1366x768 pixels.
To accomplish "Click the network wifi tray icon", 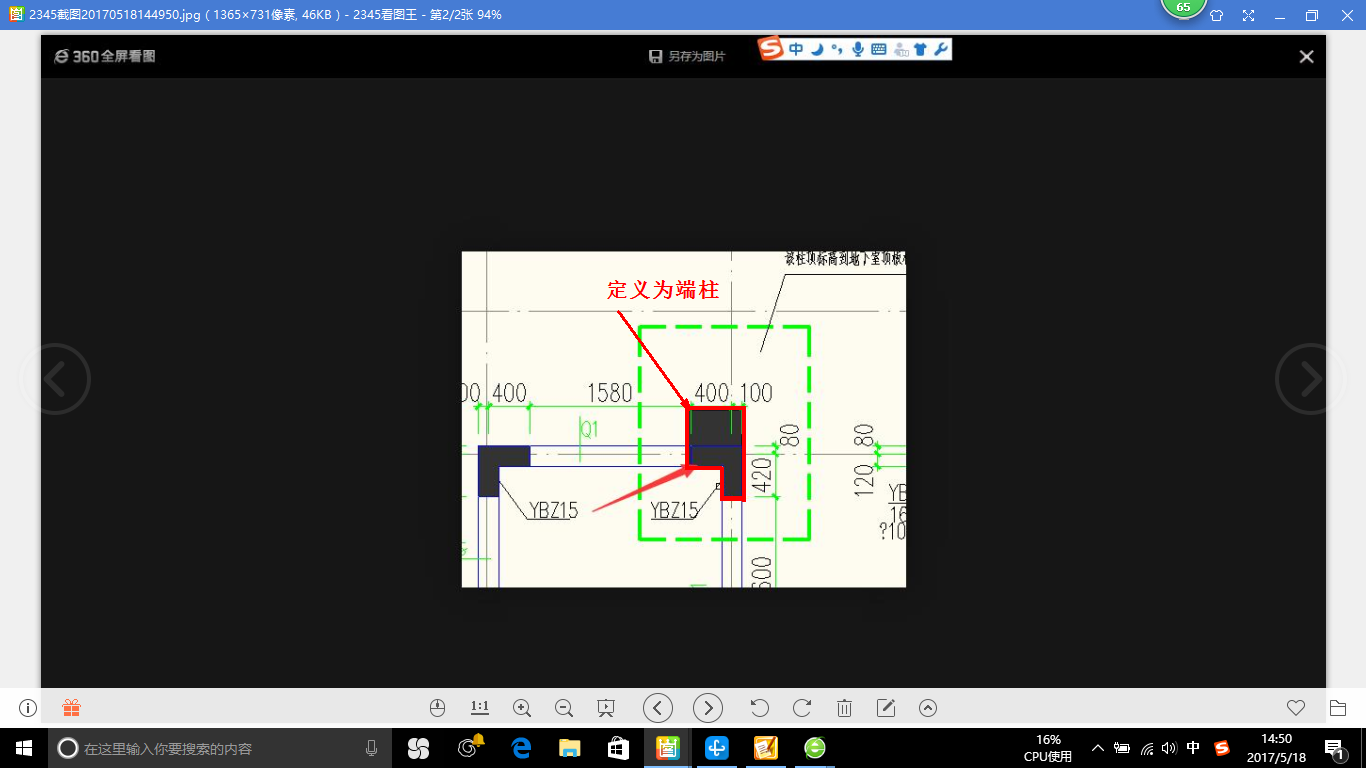I will (1147, 748).
